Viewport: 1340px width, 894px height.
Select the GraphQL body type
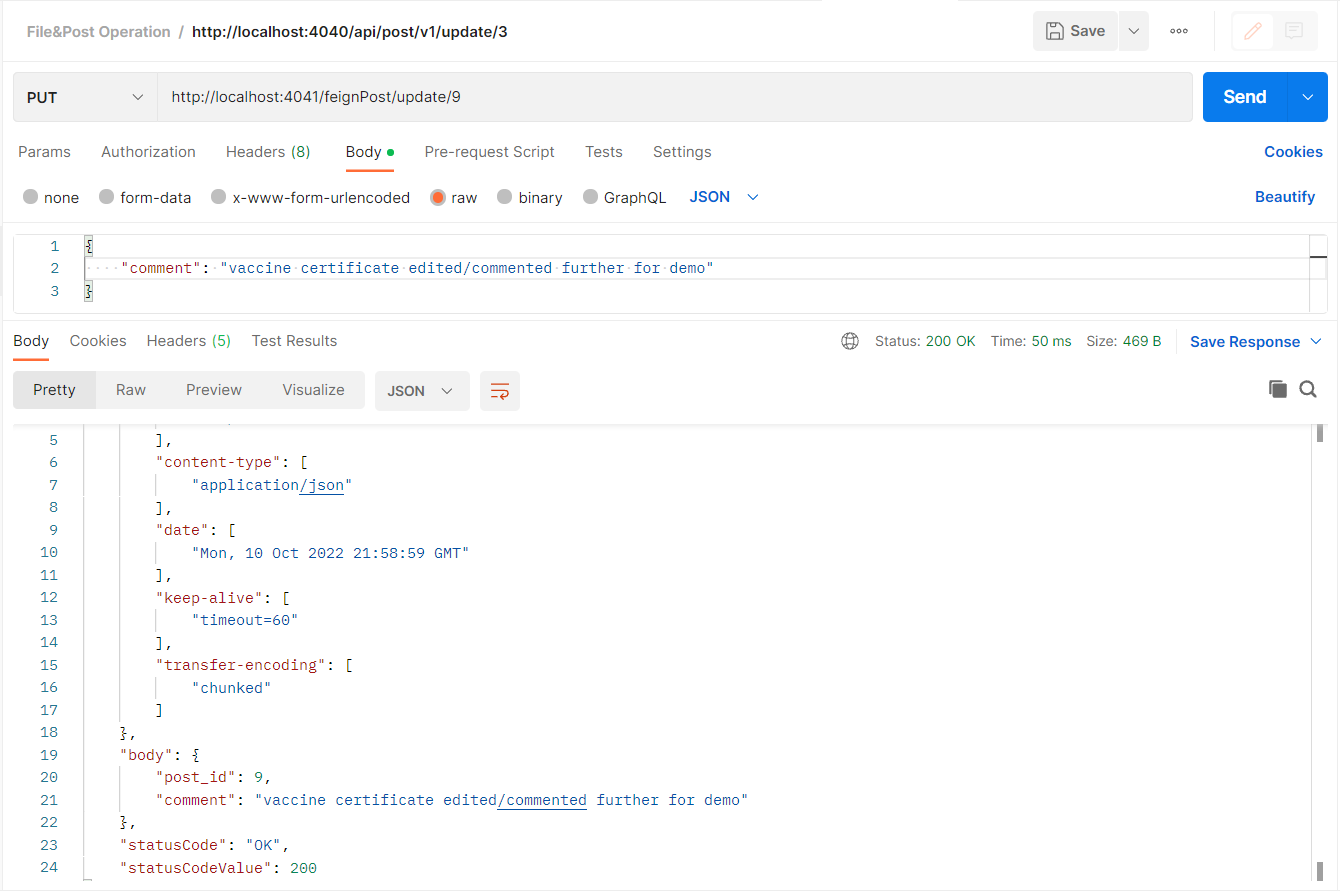(634, 197)
